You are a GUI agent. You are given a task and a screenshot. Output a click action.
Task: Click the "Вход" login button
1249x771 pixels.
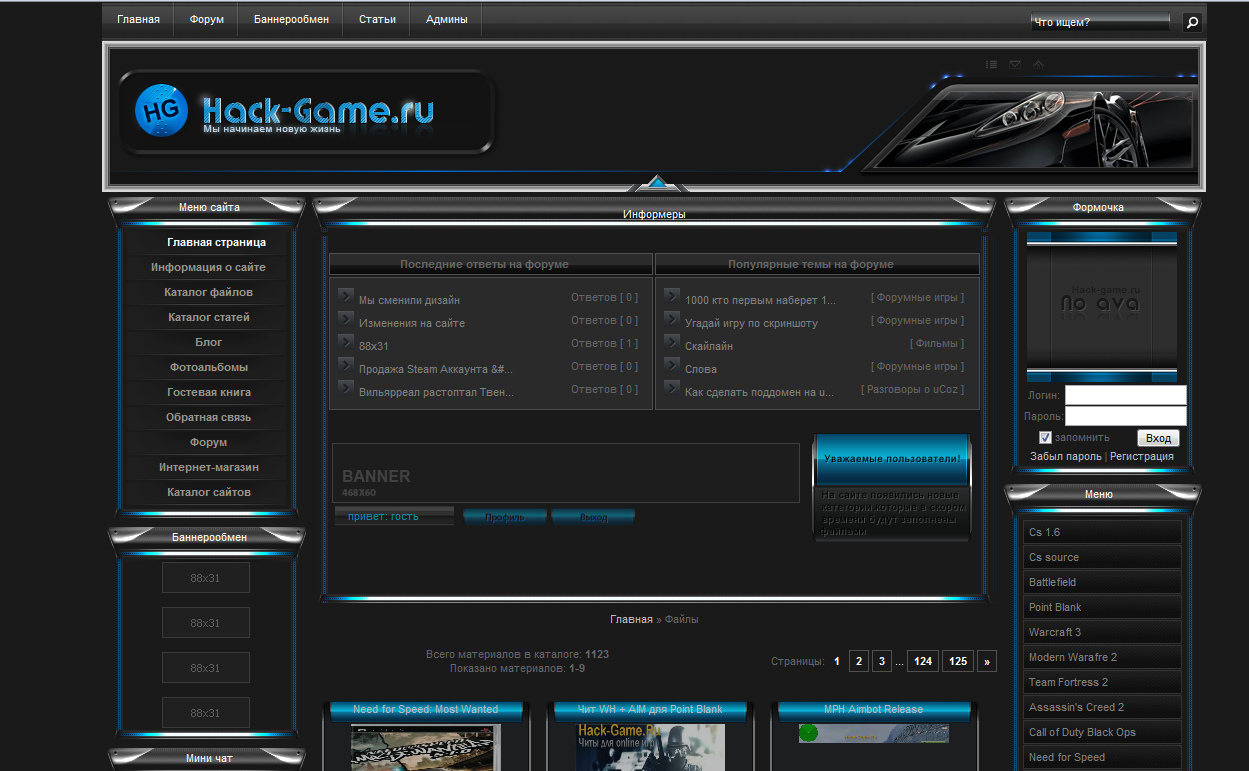[x=1158, y=438]
